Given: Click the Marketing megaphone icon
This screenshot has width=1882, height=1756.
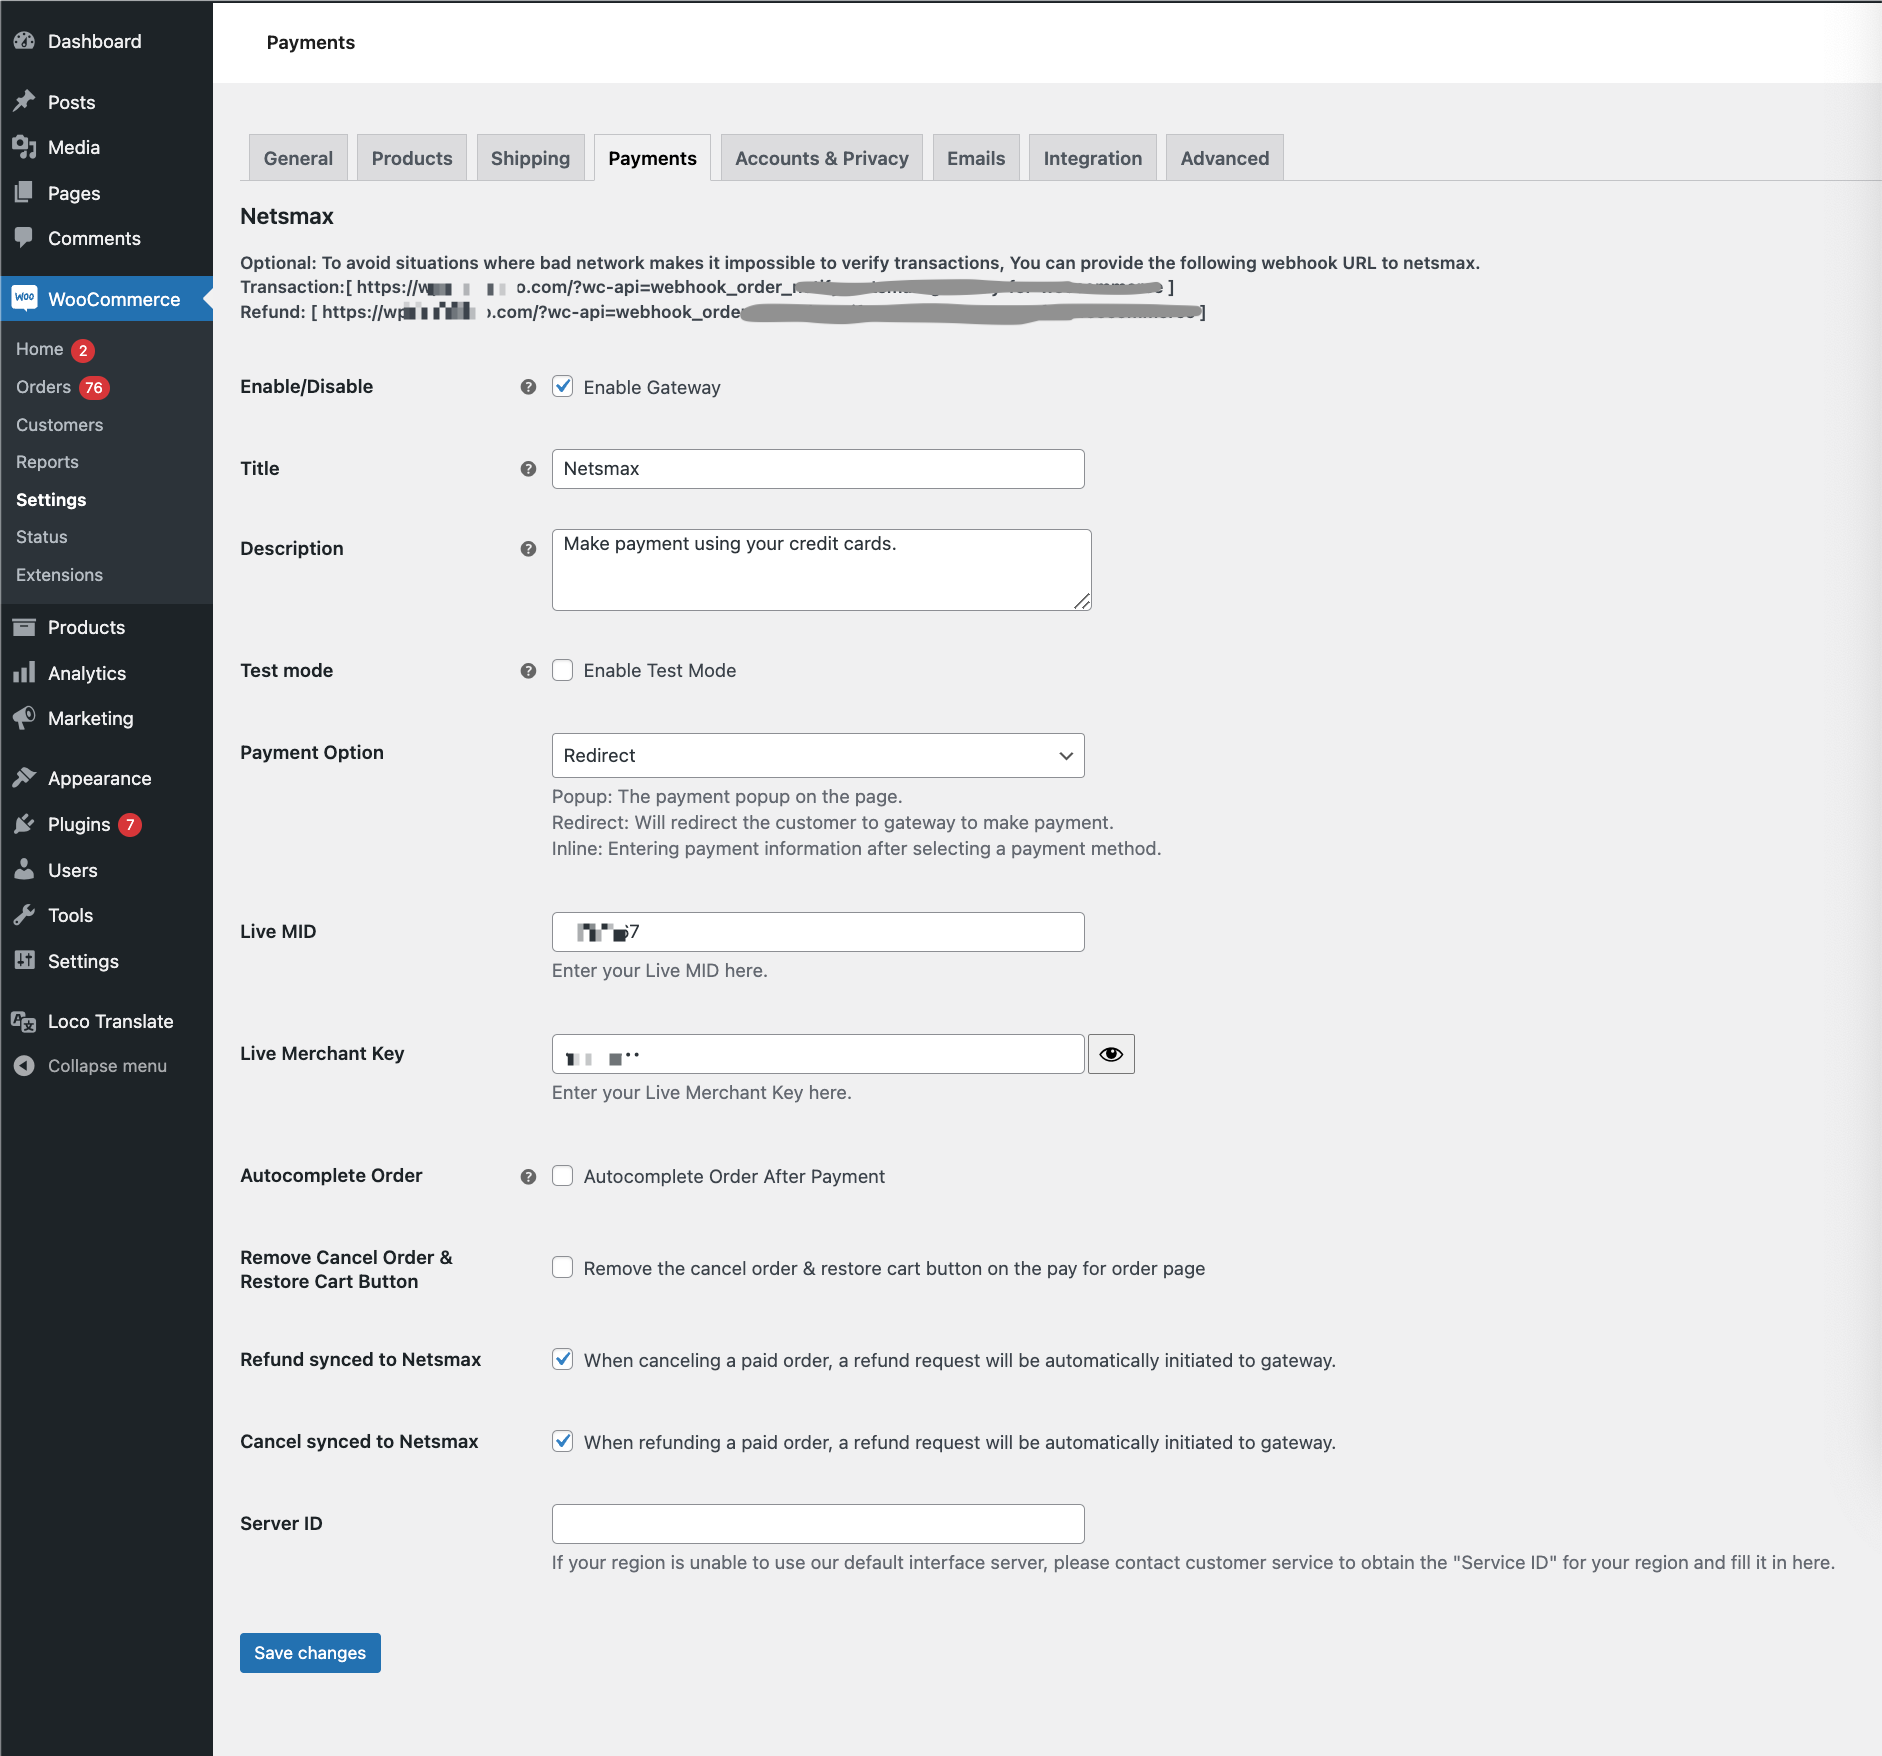Looking at the screenshot, I should point(24,718).
